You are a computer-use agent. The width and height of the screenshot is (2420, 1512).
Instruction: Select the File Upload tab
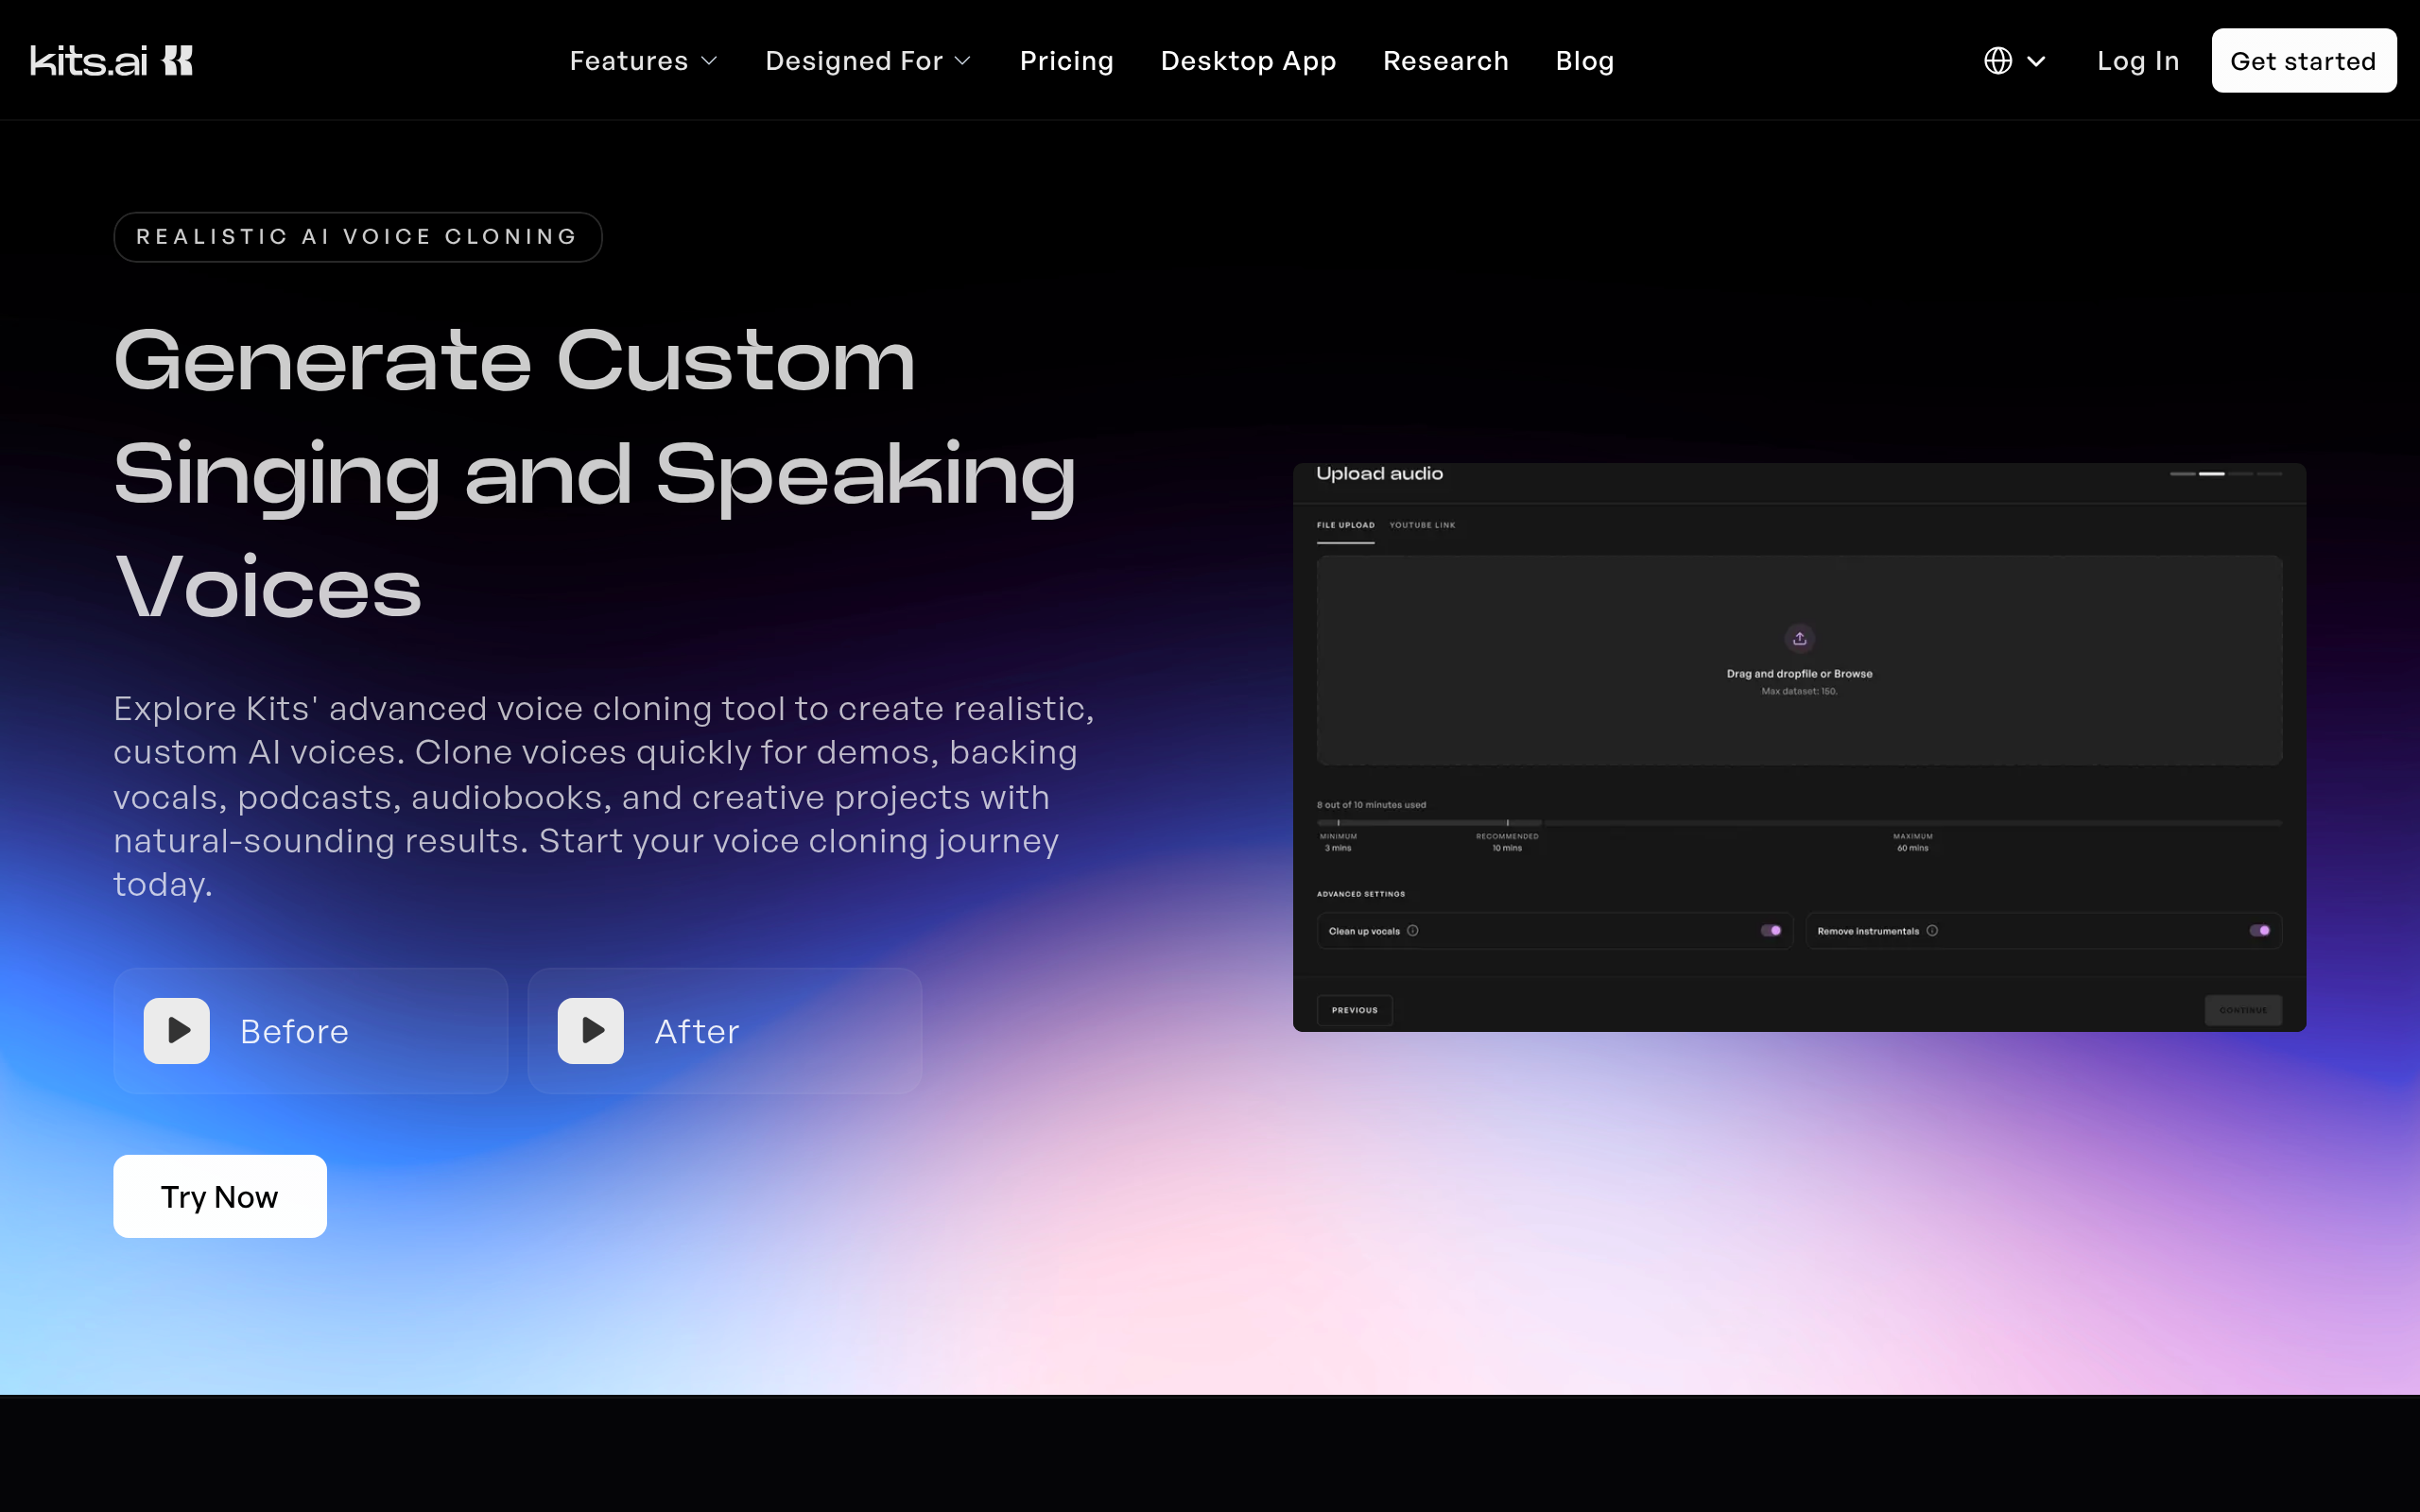[x=1345, y=525]
